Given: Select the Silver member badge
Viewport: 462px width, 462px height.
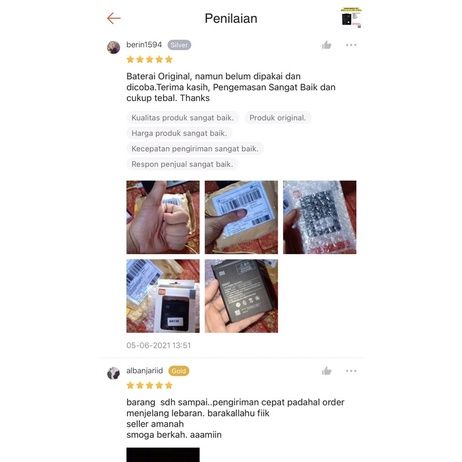Looking at the screenshot, I should tap(179, 45).
